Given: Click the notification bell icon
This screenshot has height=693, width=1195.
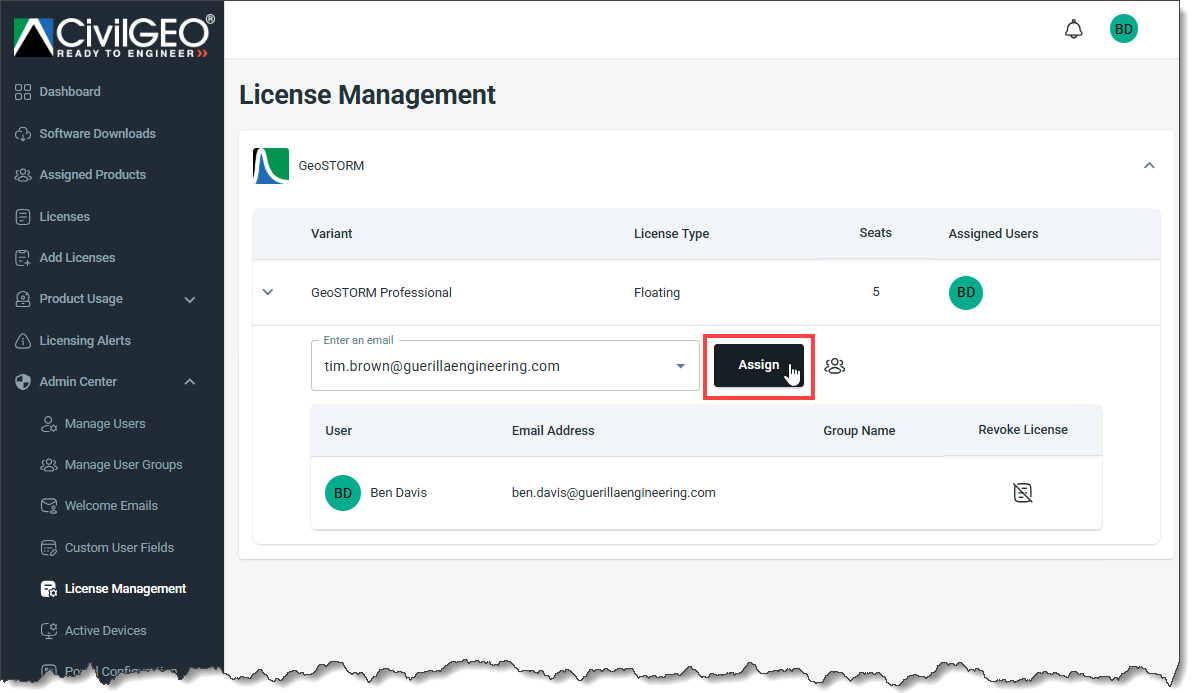Looking at the screenshot, I should [1074, 28].
